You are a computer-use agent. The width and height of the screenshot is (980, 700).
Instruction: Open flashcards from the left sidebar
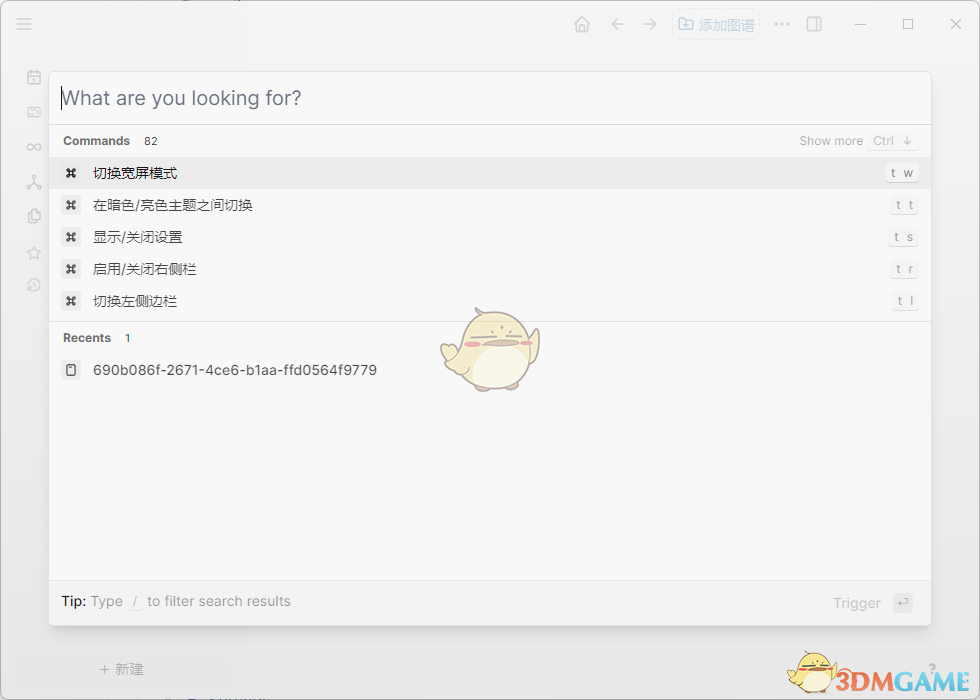pyautogui.click(x=33, y=111)
